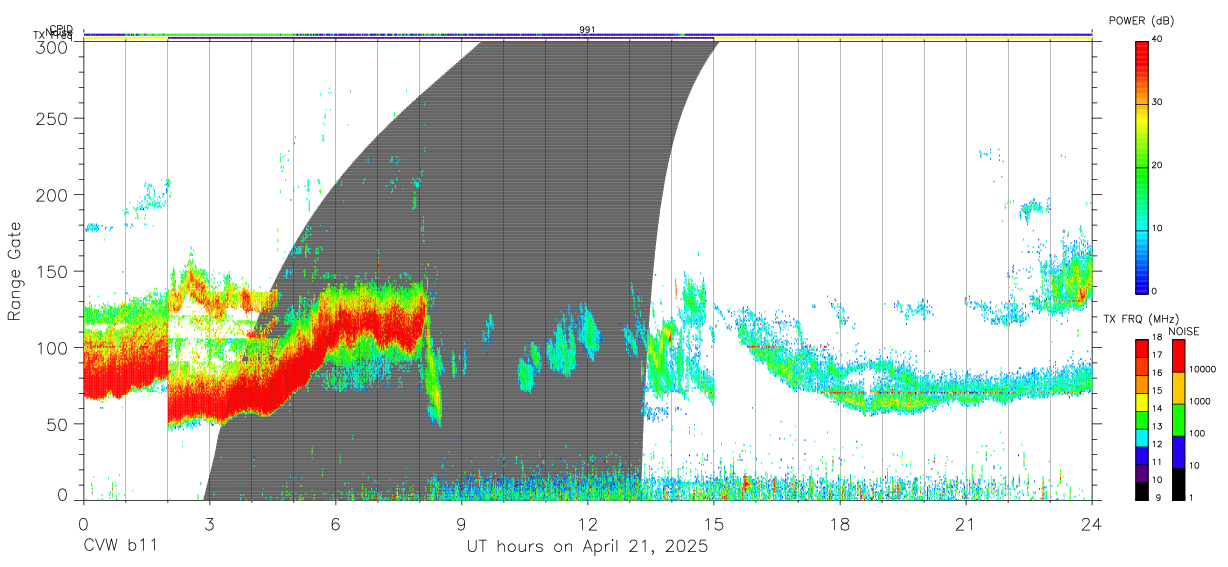Click the 18 label of TX FRQ legend
The image size is (1228, 567).
(1156, 338)
